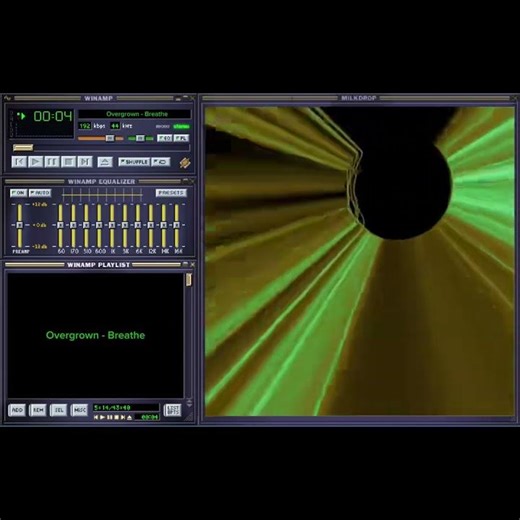Click the 60 Hz band slider handle
The image size is (520, 520).
[x=60, y=225]
